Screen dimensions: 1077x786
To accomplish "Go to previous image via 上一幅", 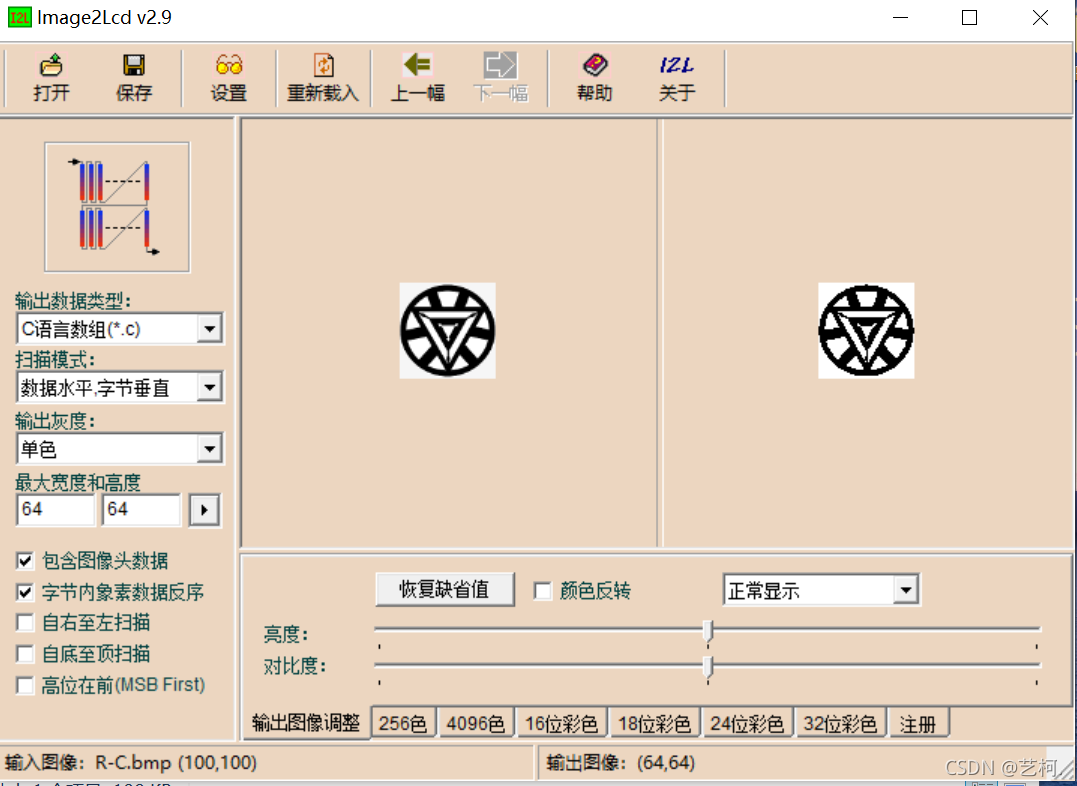I will (x=418, y=78).
